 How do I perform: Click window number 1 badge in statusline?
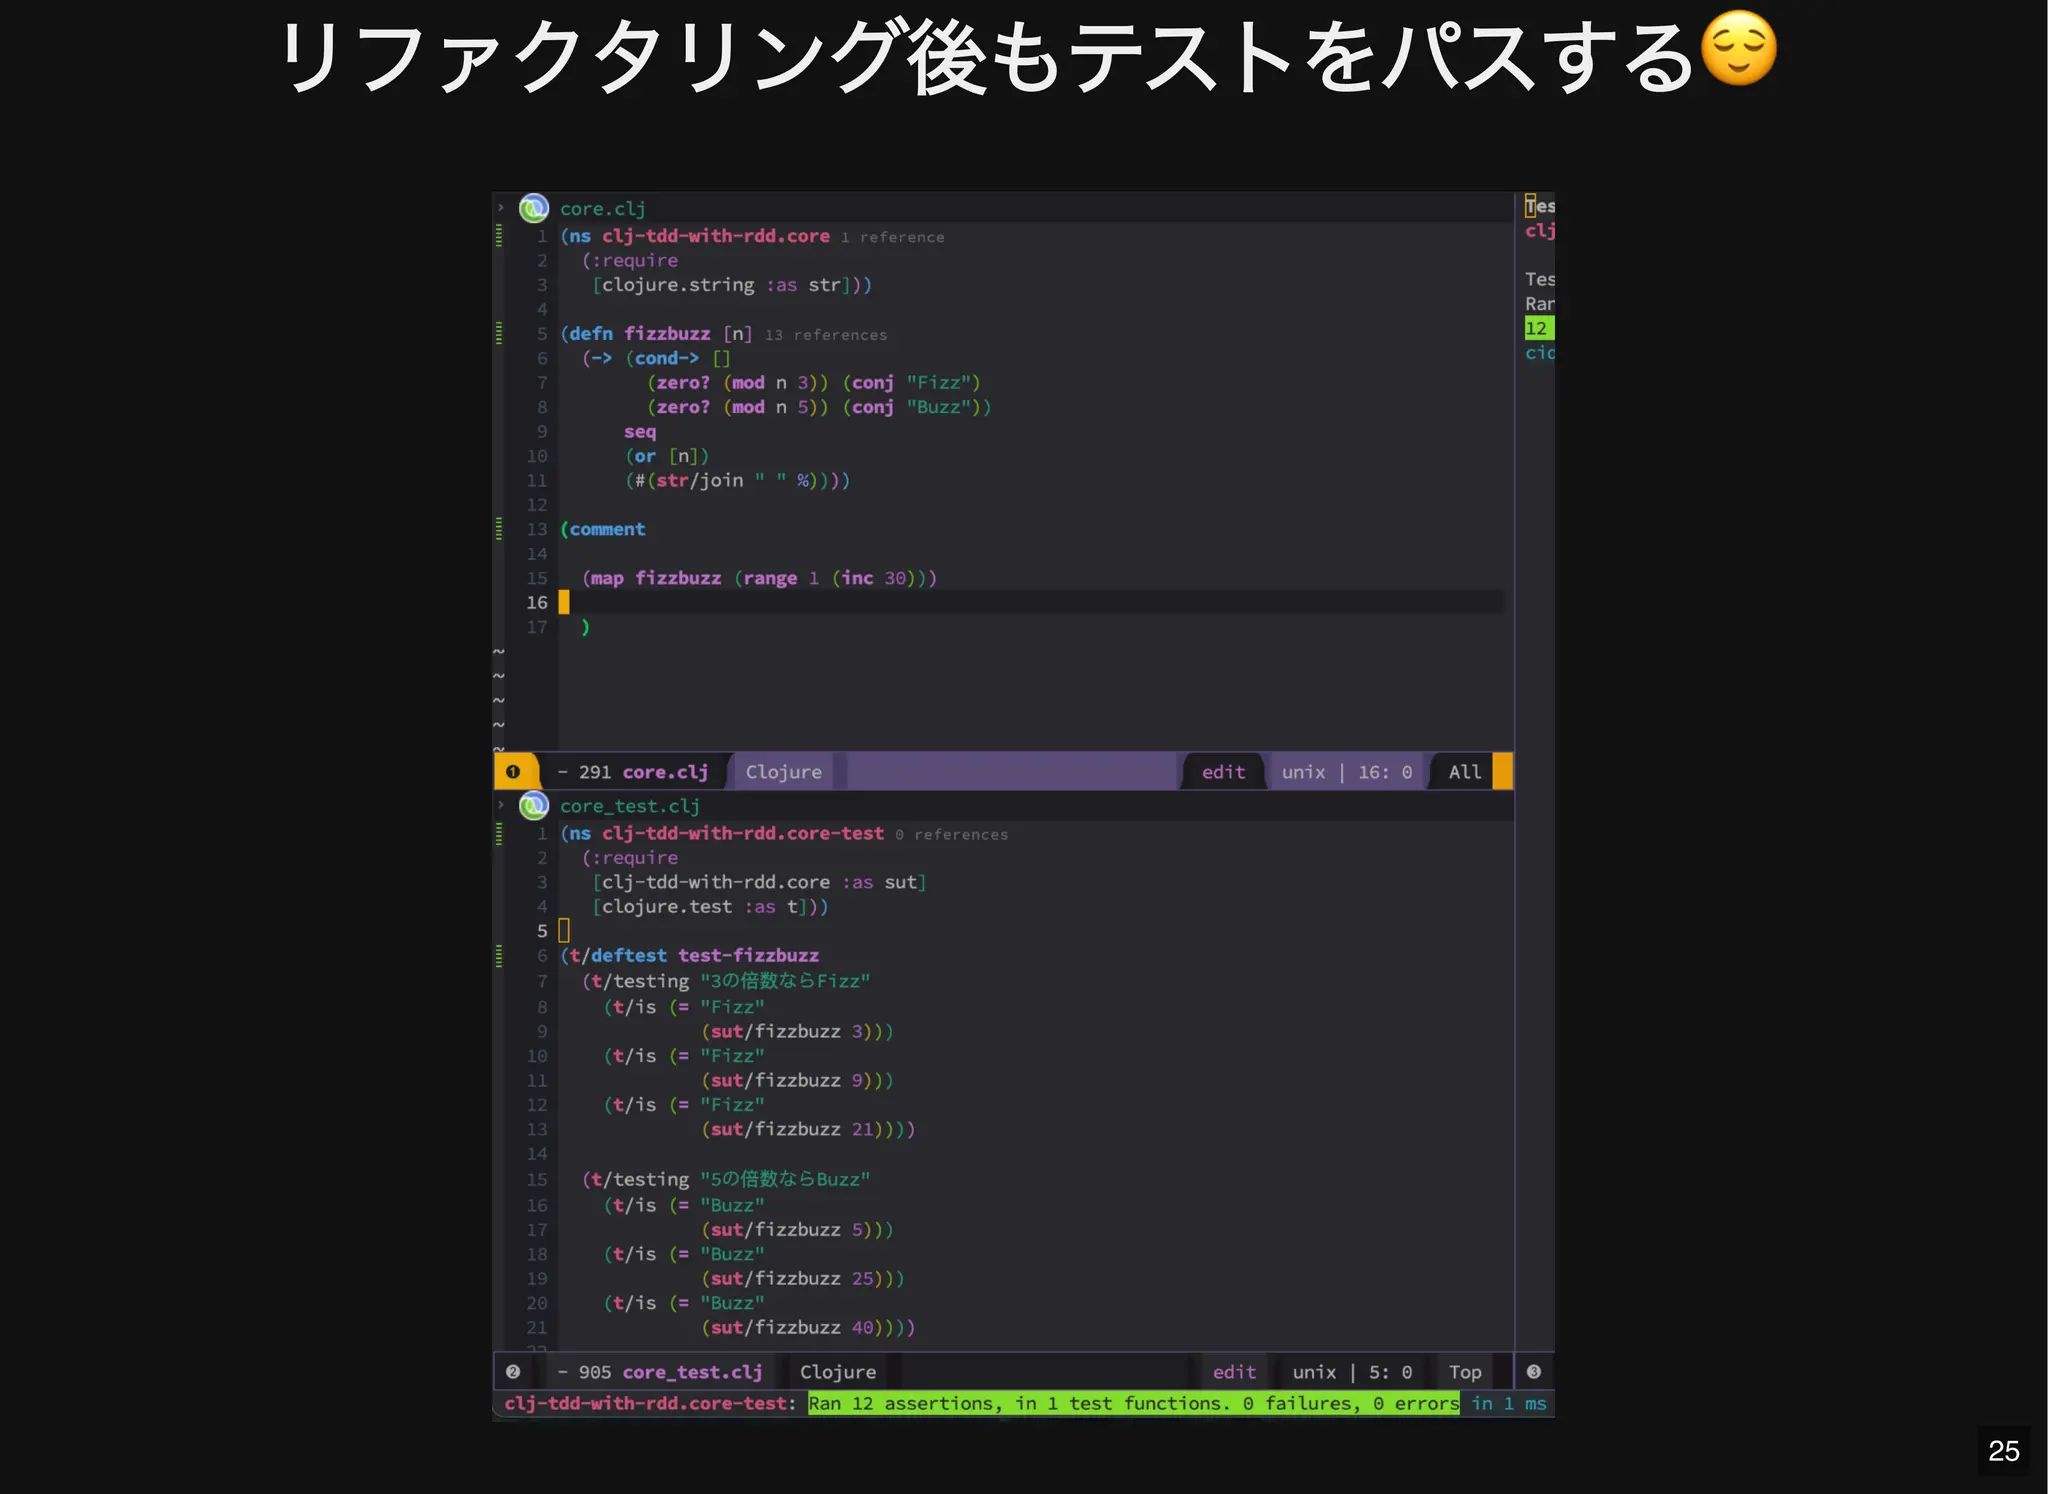pos(513,772)
